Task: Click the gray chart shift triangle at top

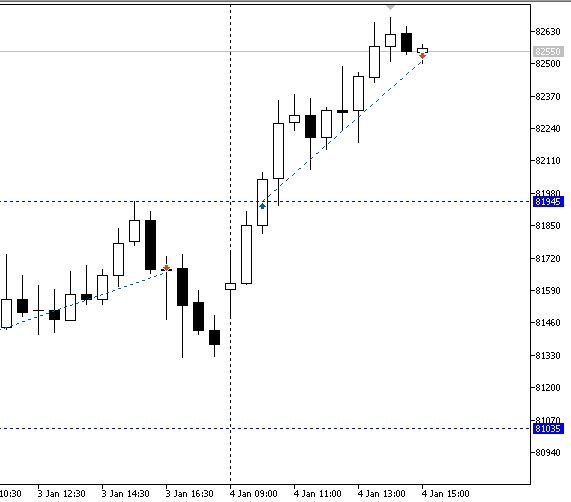Action: pyautogui.click(x=390, y=7)
